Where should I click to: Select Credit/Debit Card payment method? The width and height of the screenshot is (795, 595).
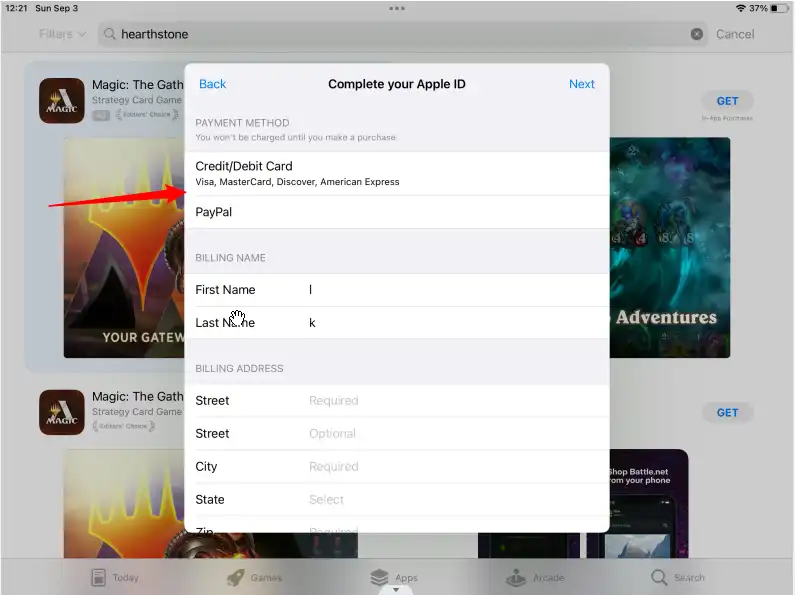tap(396, 173)
